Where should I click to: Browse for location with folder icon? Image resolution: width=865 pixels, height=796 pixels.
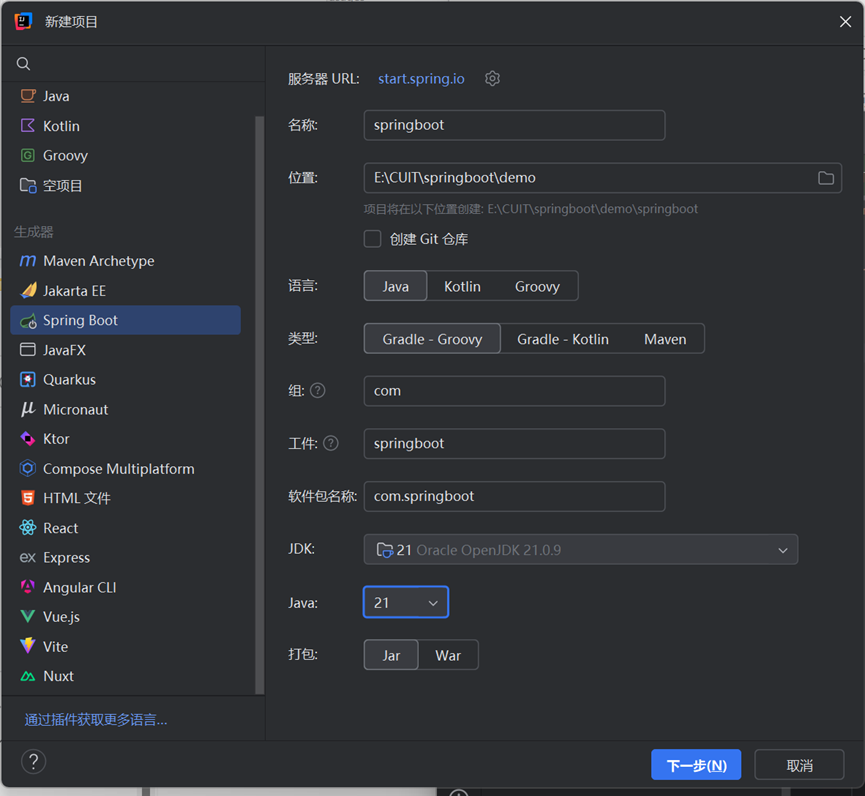826,178
